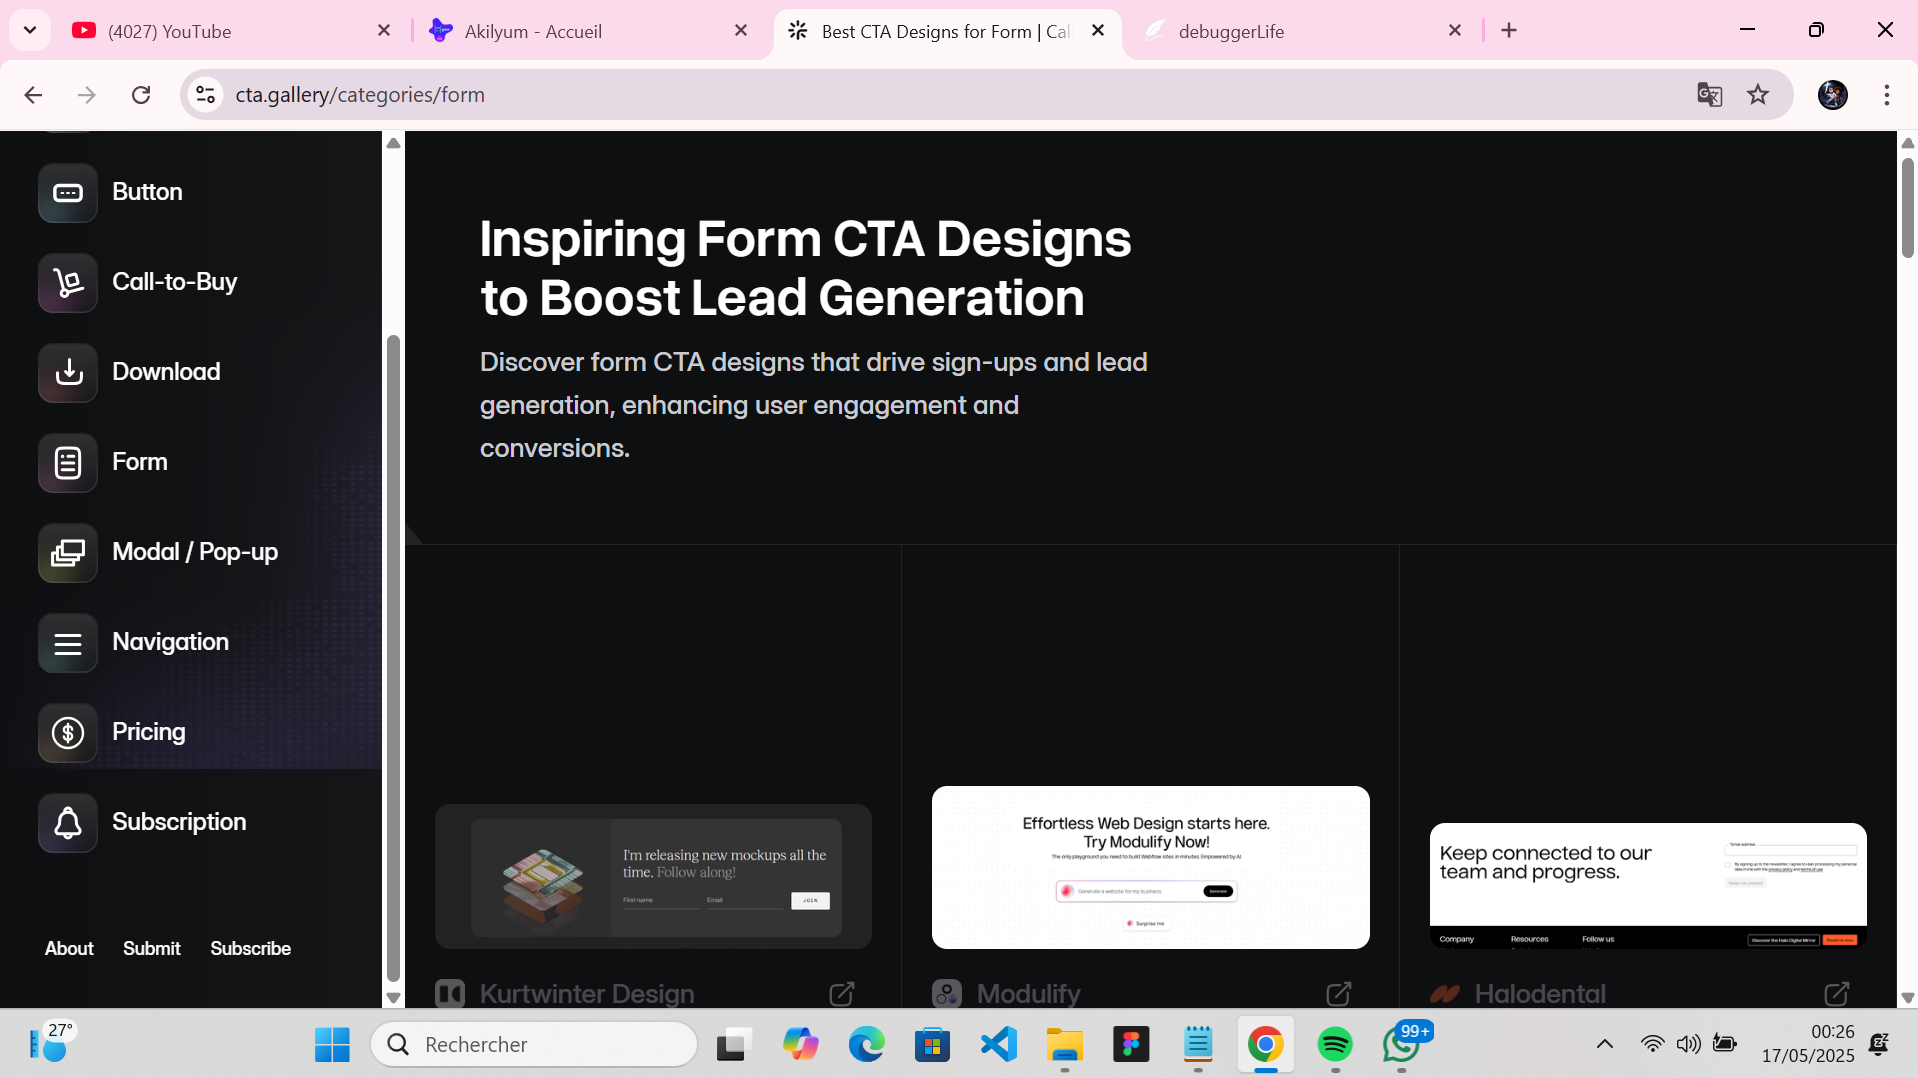
Task: Open Chrome three-dot menu
Action: [1887, 95]
